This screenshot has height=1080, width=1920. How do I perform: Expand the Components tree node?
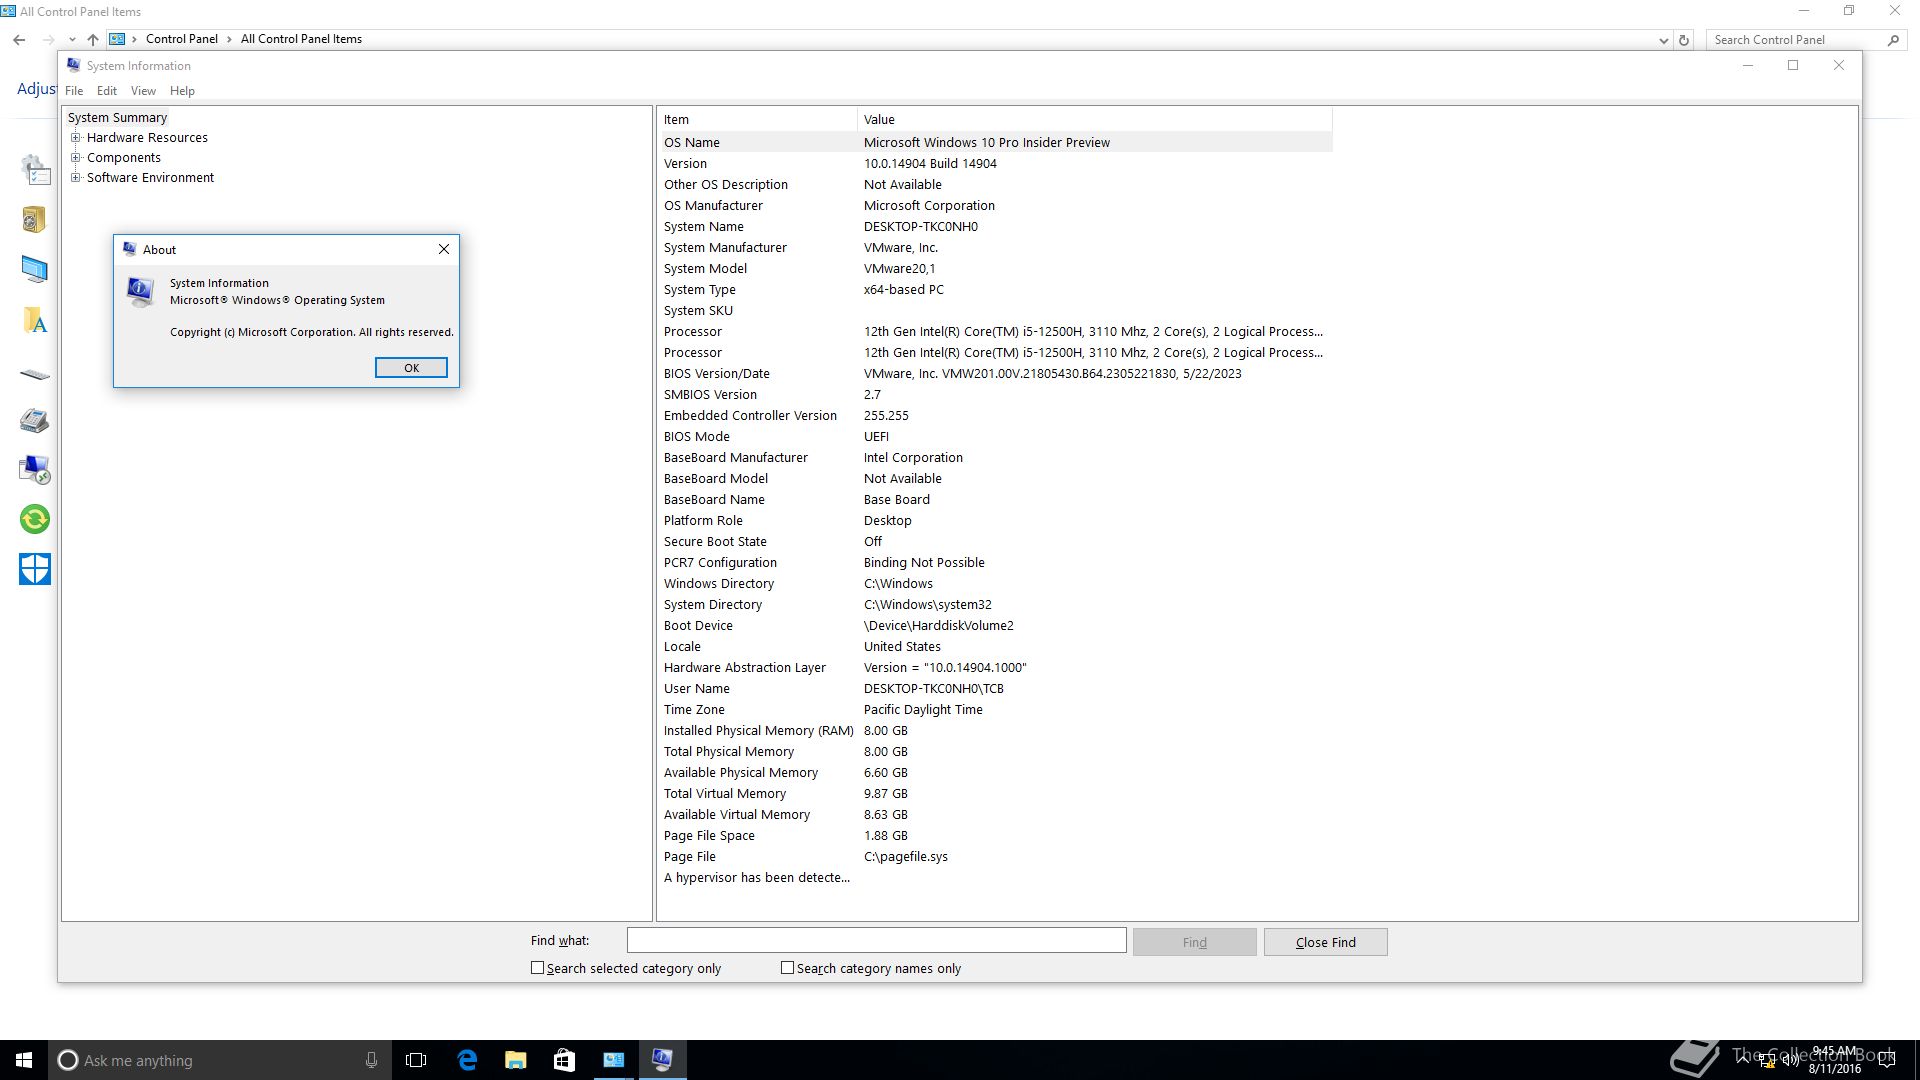pyautogui.click(x=75, y=158)
